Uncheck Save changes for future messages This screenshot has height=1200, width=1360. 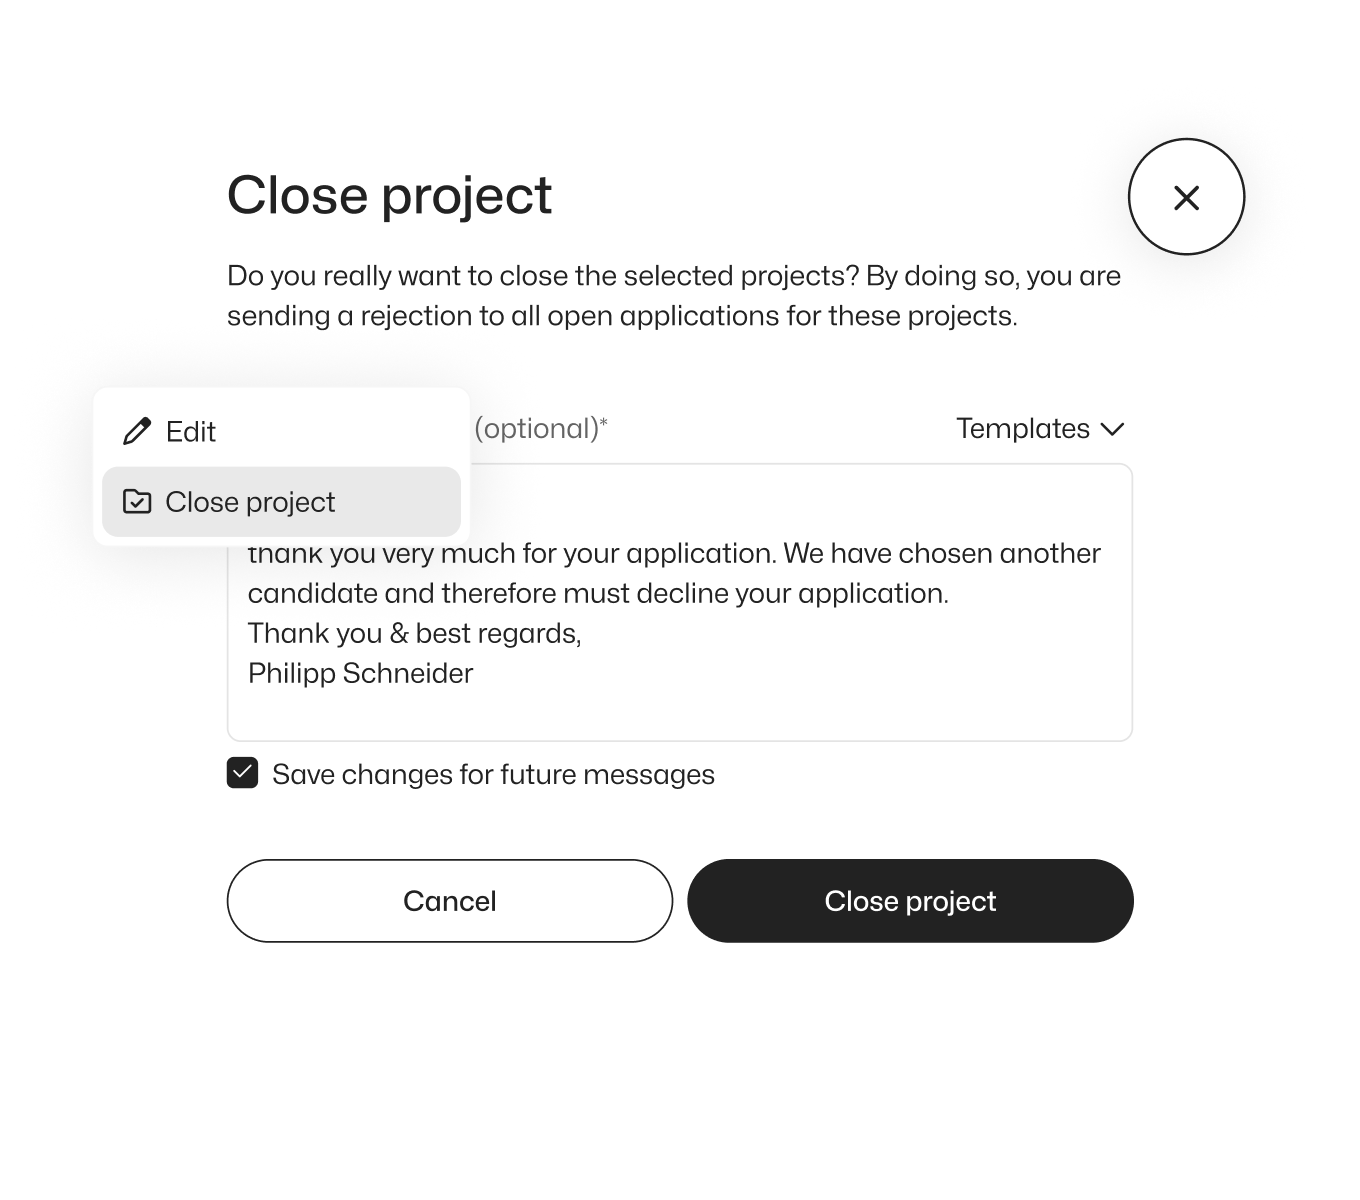click(x=243, y=774)
